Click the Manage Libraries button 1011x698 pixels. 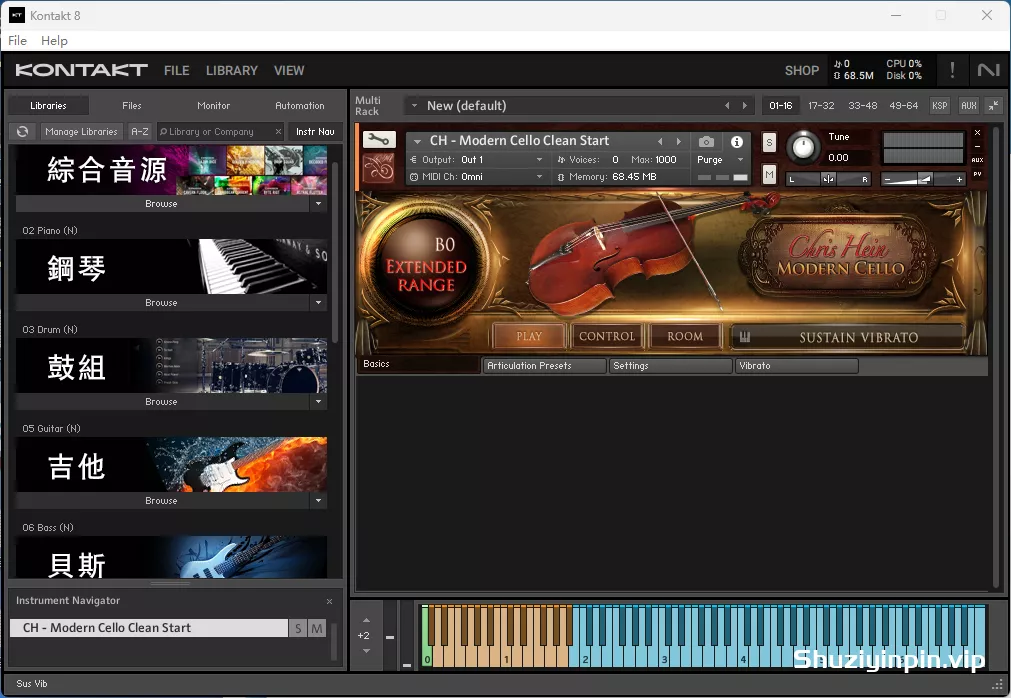(81, 132)
